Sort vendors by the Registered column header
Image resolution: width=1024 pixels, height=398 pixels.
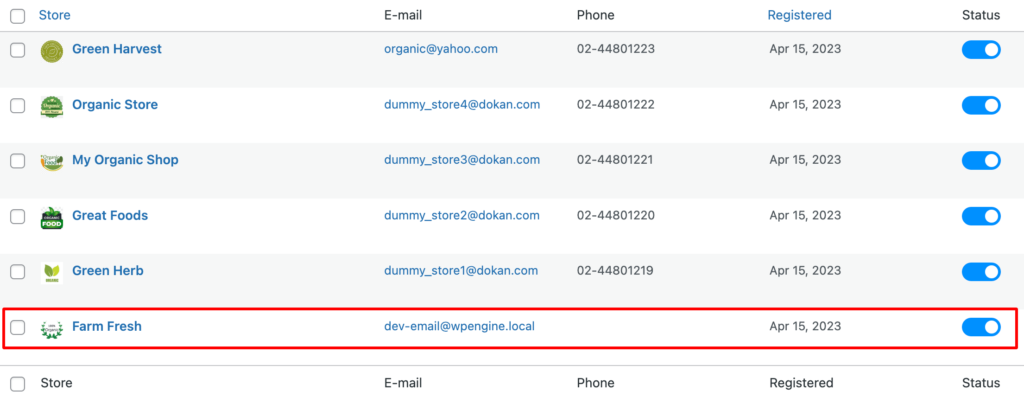coord(799,15)
